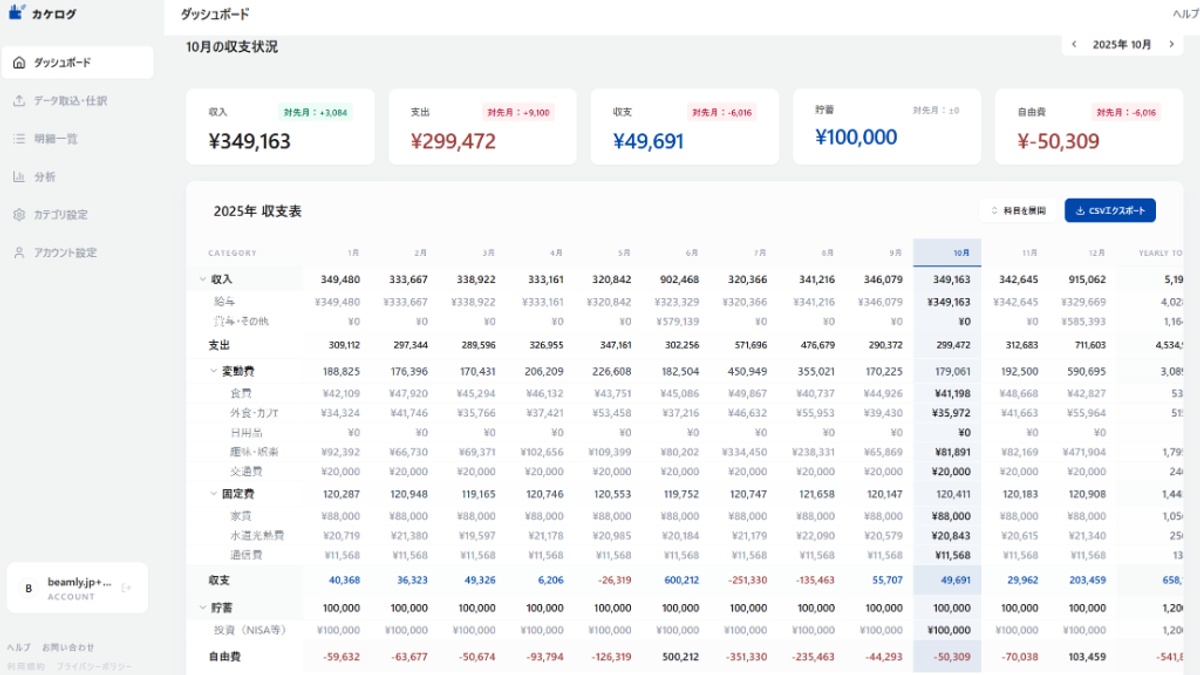The height and width of the screenshot is (675, 1200).
Task: Go to the next month with the right chevron
Action: (x=1171, y=45)
